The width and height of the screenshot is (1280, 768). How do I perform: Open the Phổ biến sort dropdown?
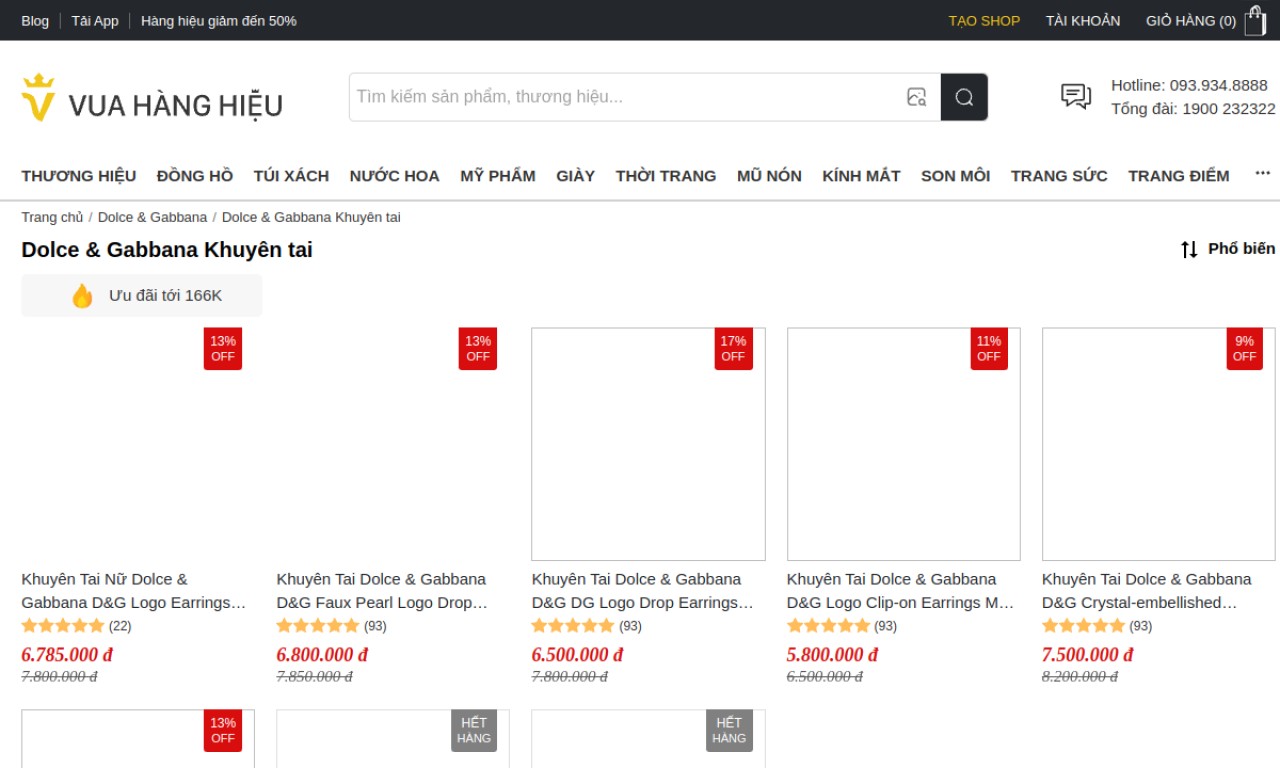click(1242, 248)
